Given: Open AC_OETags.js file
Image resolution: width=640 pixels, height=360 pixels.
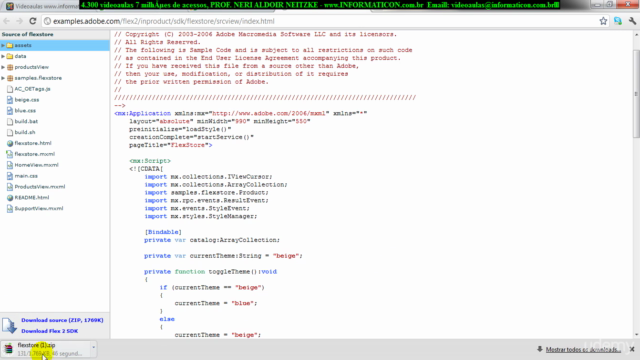Looking at the screenshot, I should (x=32, y=89).
